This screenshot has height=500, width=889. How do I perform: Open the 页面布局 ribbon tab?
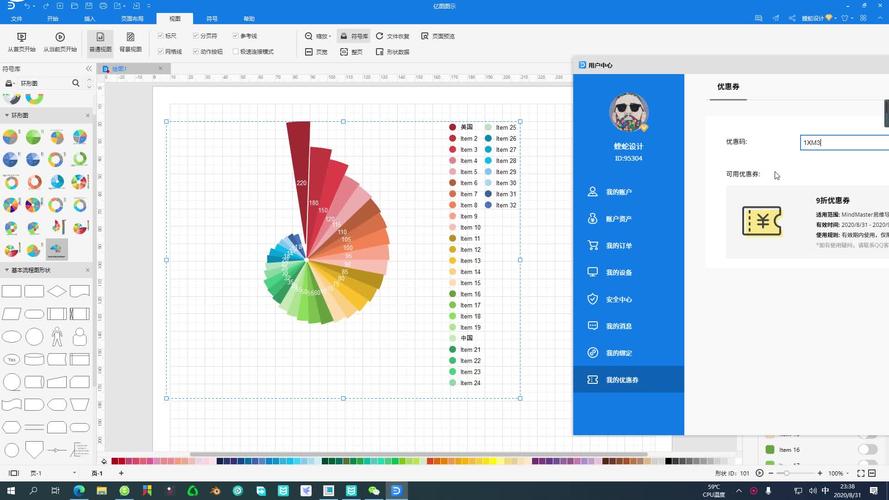pyautogui.click(x=132, y=19)
